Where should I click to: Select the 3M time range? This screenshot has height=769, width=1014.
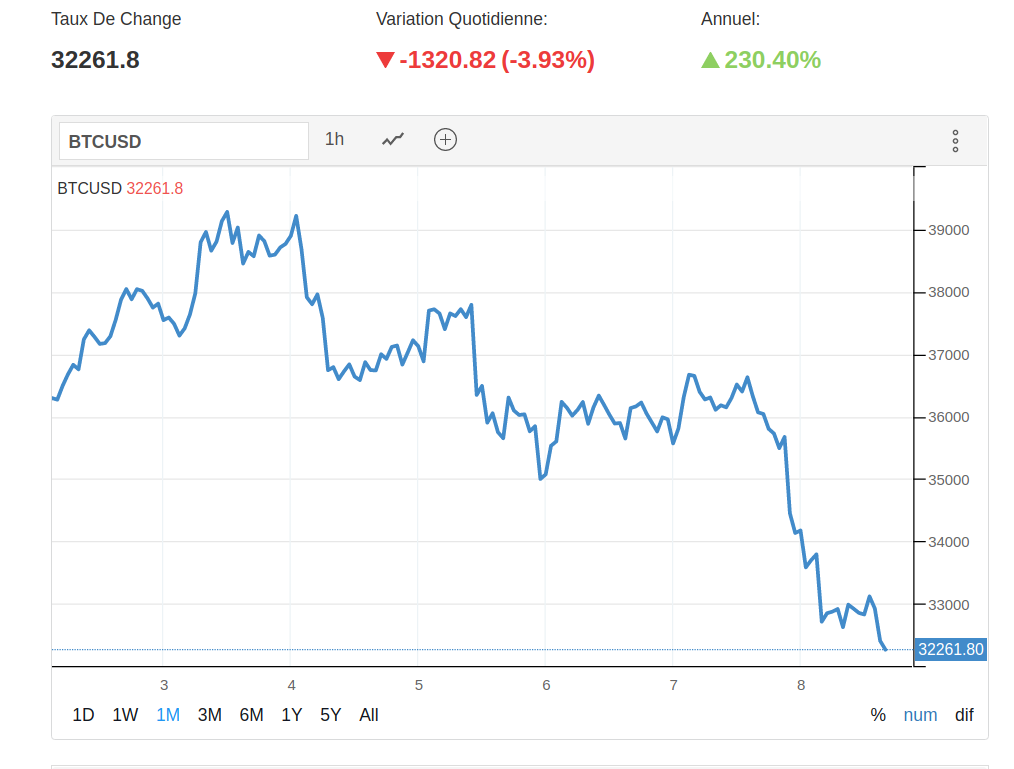210,715
